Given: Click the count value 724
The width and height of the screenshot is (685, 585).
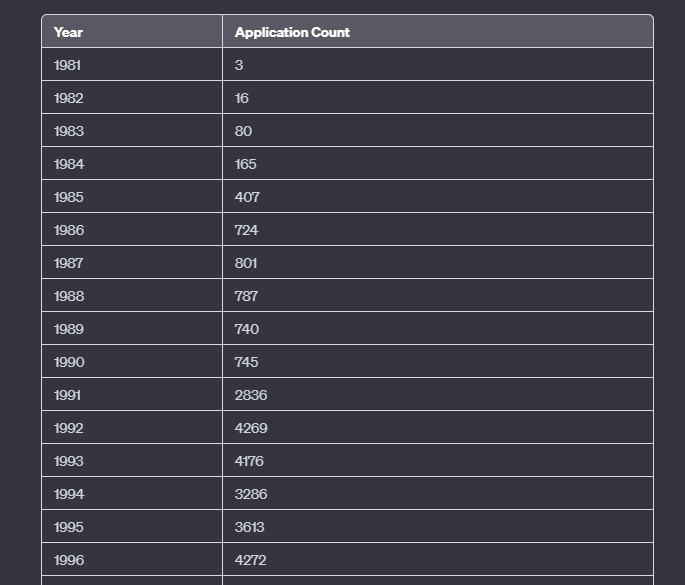Looking at the screenshot, I should coord(246,230).
